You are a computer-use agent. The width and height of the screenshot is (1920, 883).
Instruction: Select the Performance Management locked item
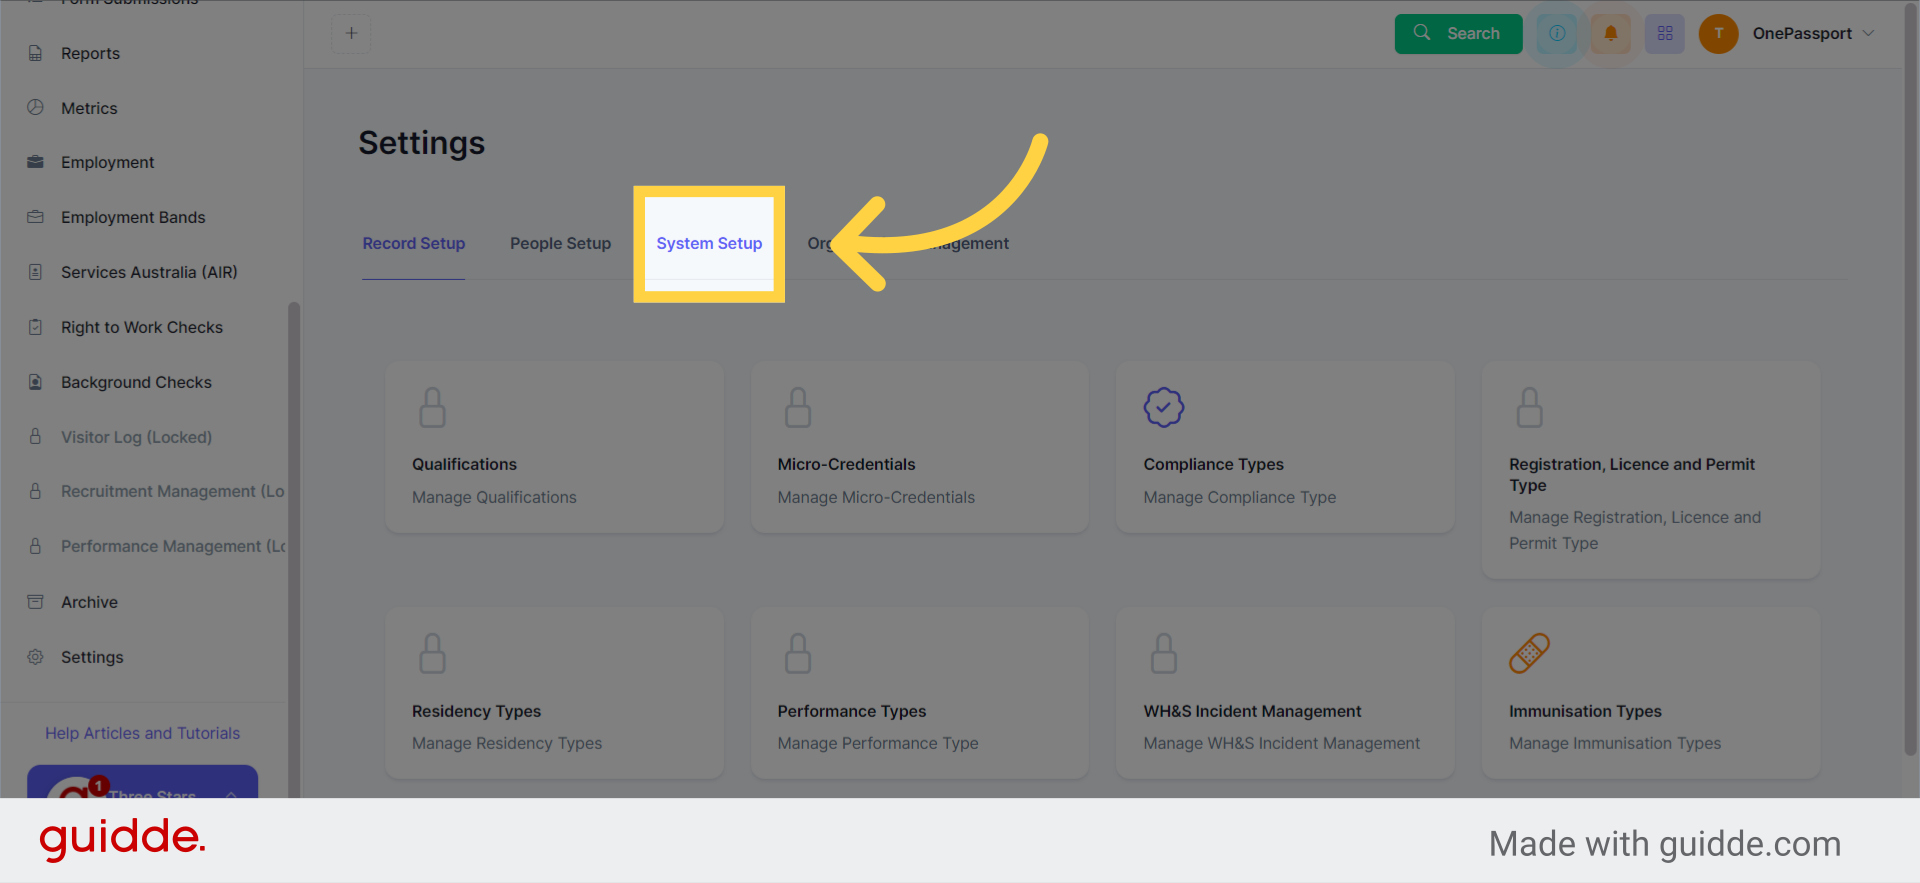pos(173,546)
